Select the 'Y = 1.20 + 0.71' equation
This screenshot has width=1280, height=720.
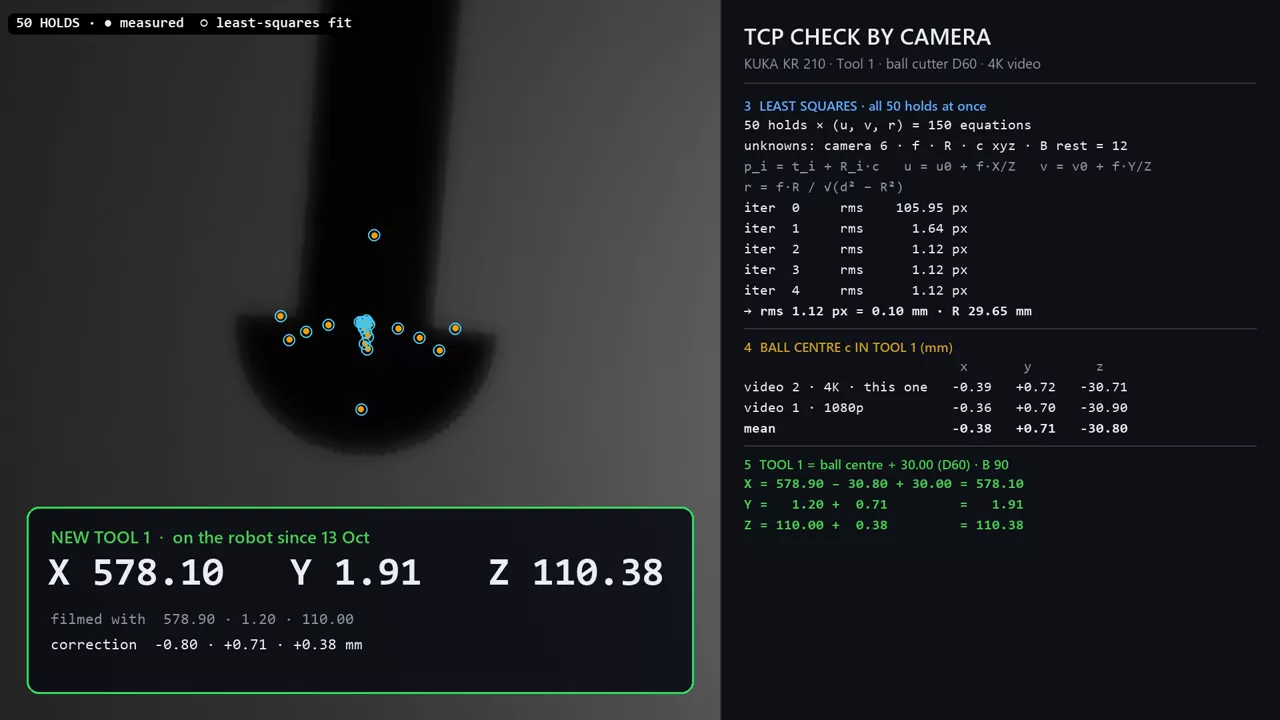[x=884, y=505]
